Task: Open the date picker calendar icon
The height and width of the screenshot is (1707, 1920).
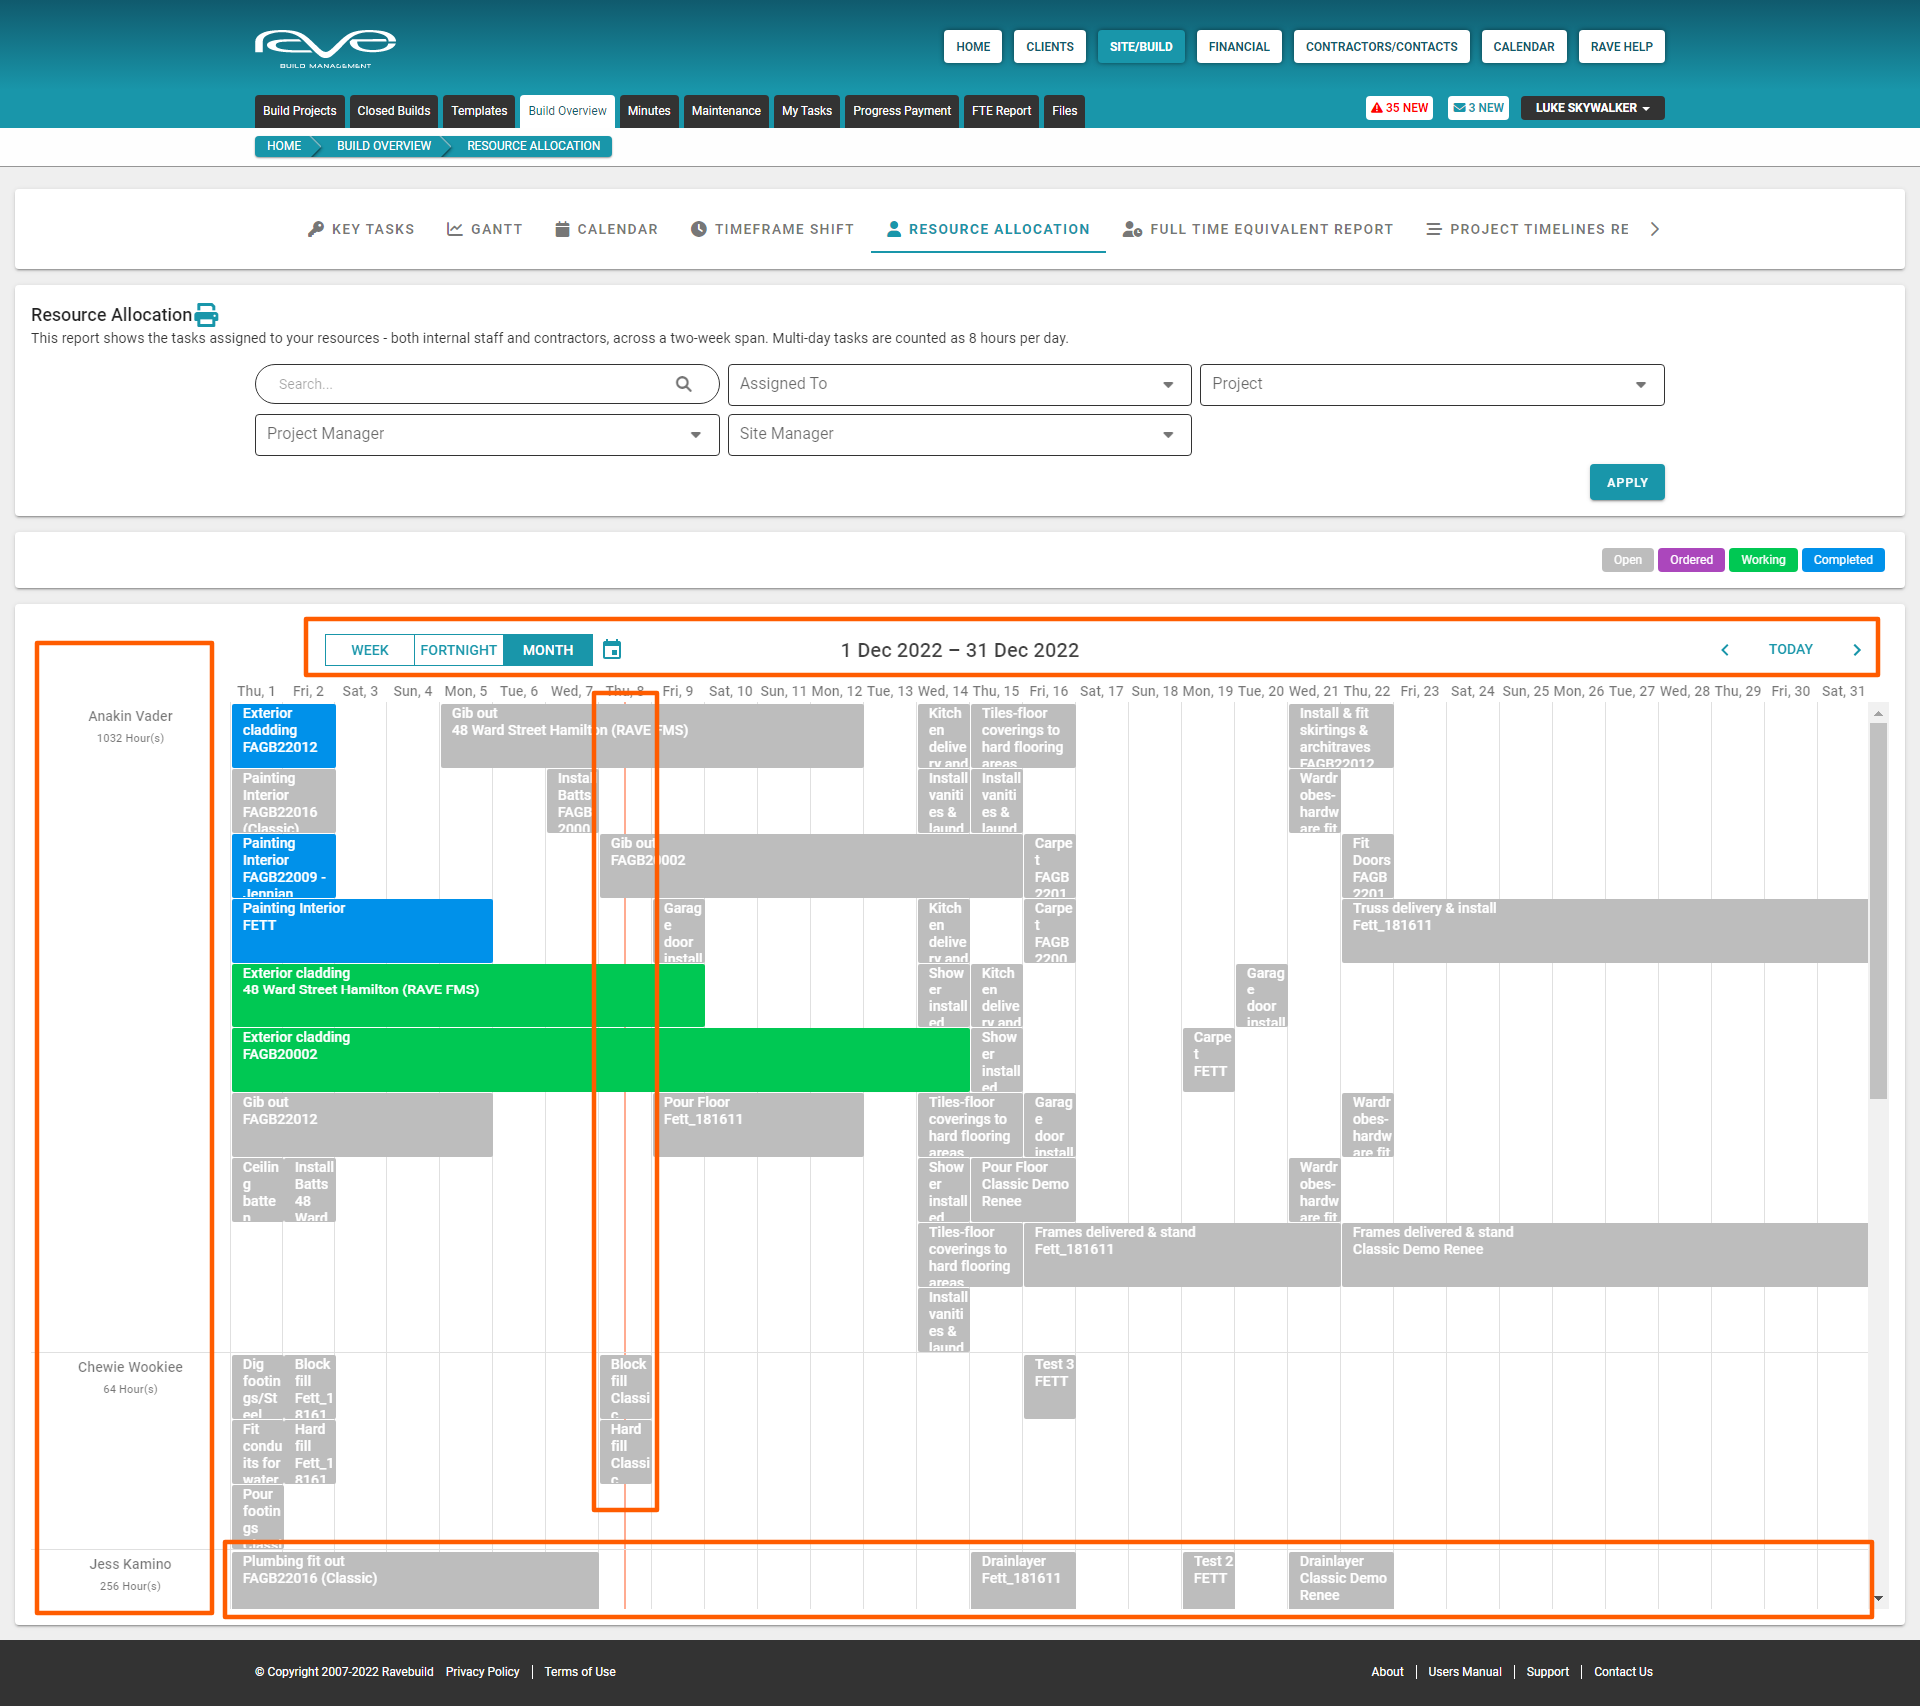Action: pos(612,650)
